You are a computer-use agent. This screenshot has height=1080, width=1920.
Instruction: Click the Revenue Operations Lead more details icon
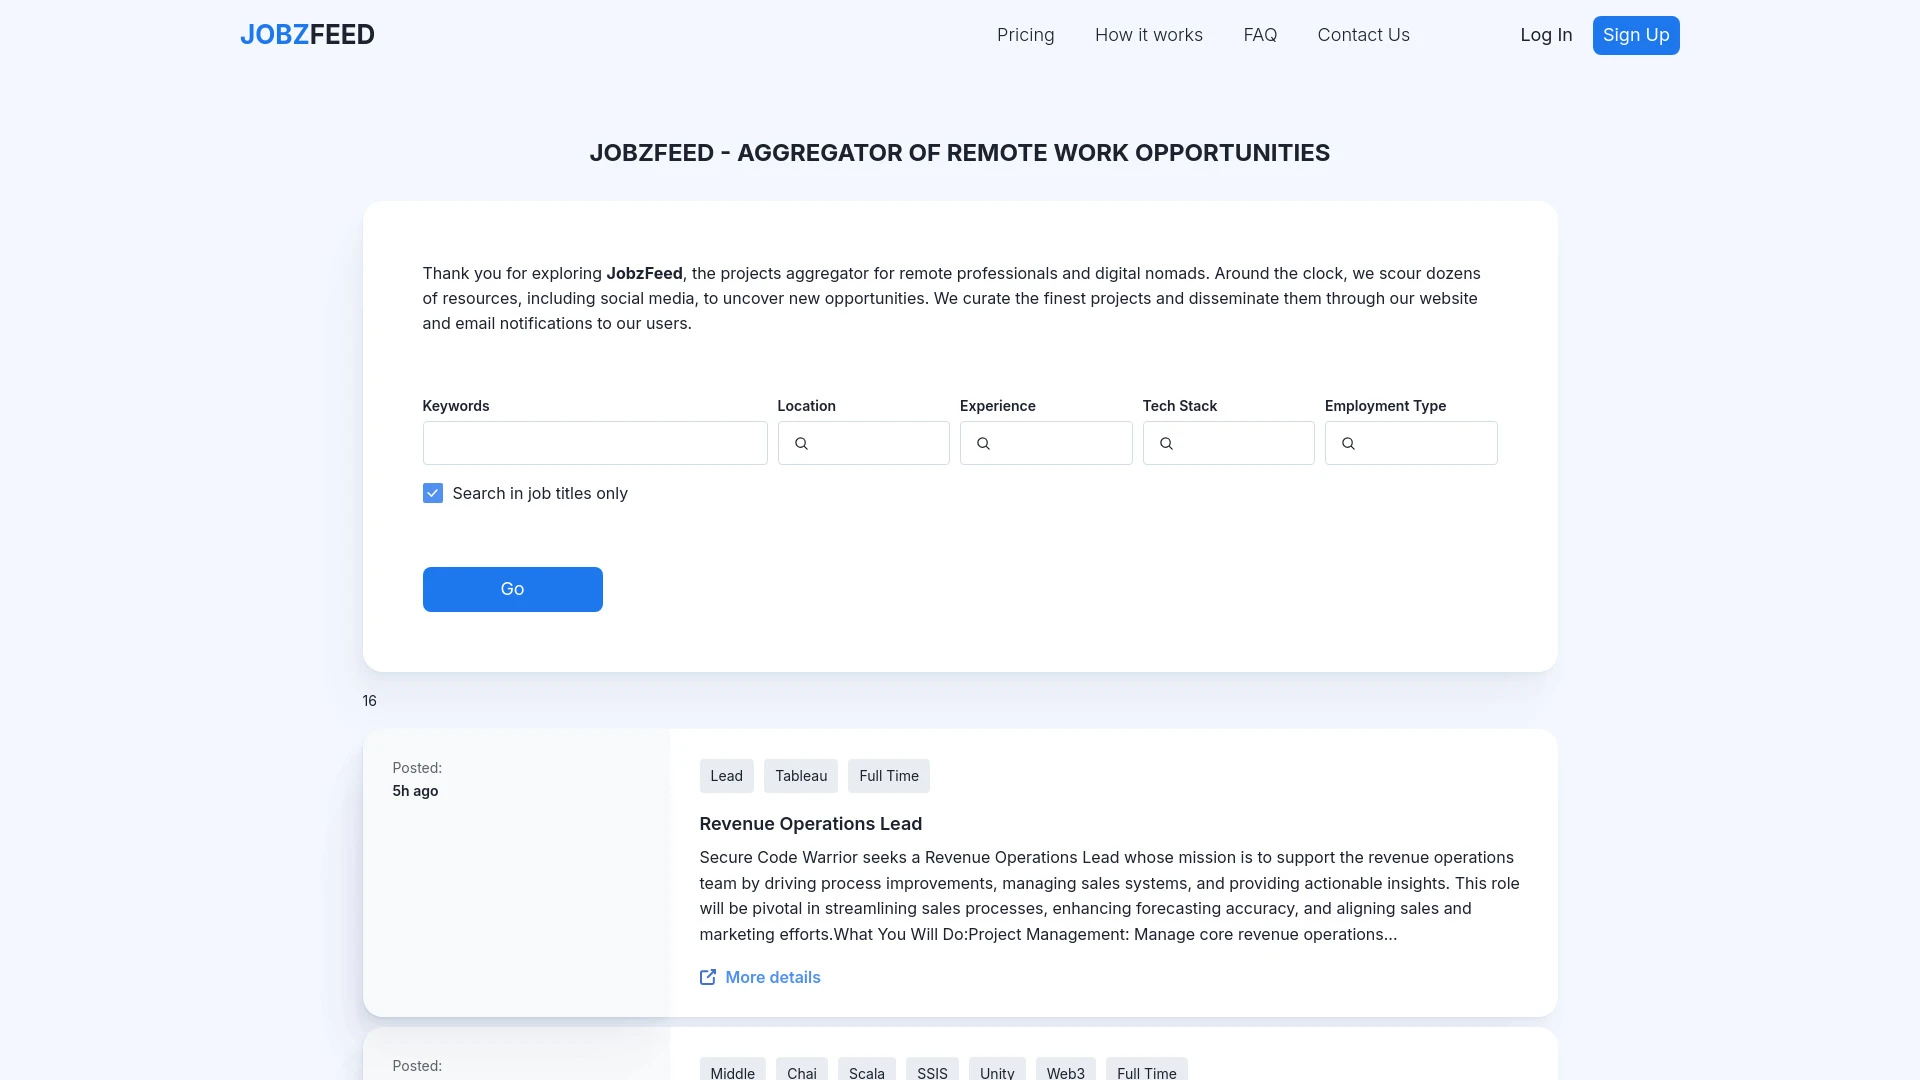(x=707, y=976)
